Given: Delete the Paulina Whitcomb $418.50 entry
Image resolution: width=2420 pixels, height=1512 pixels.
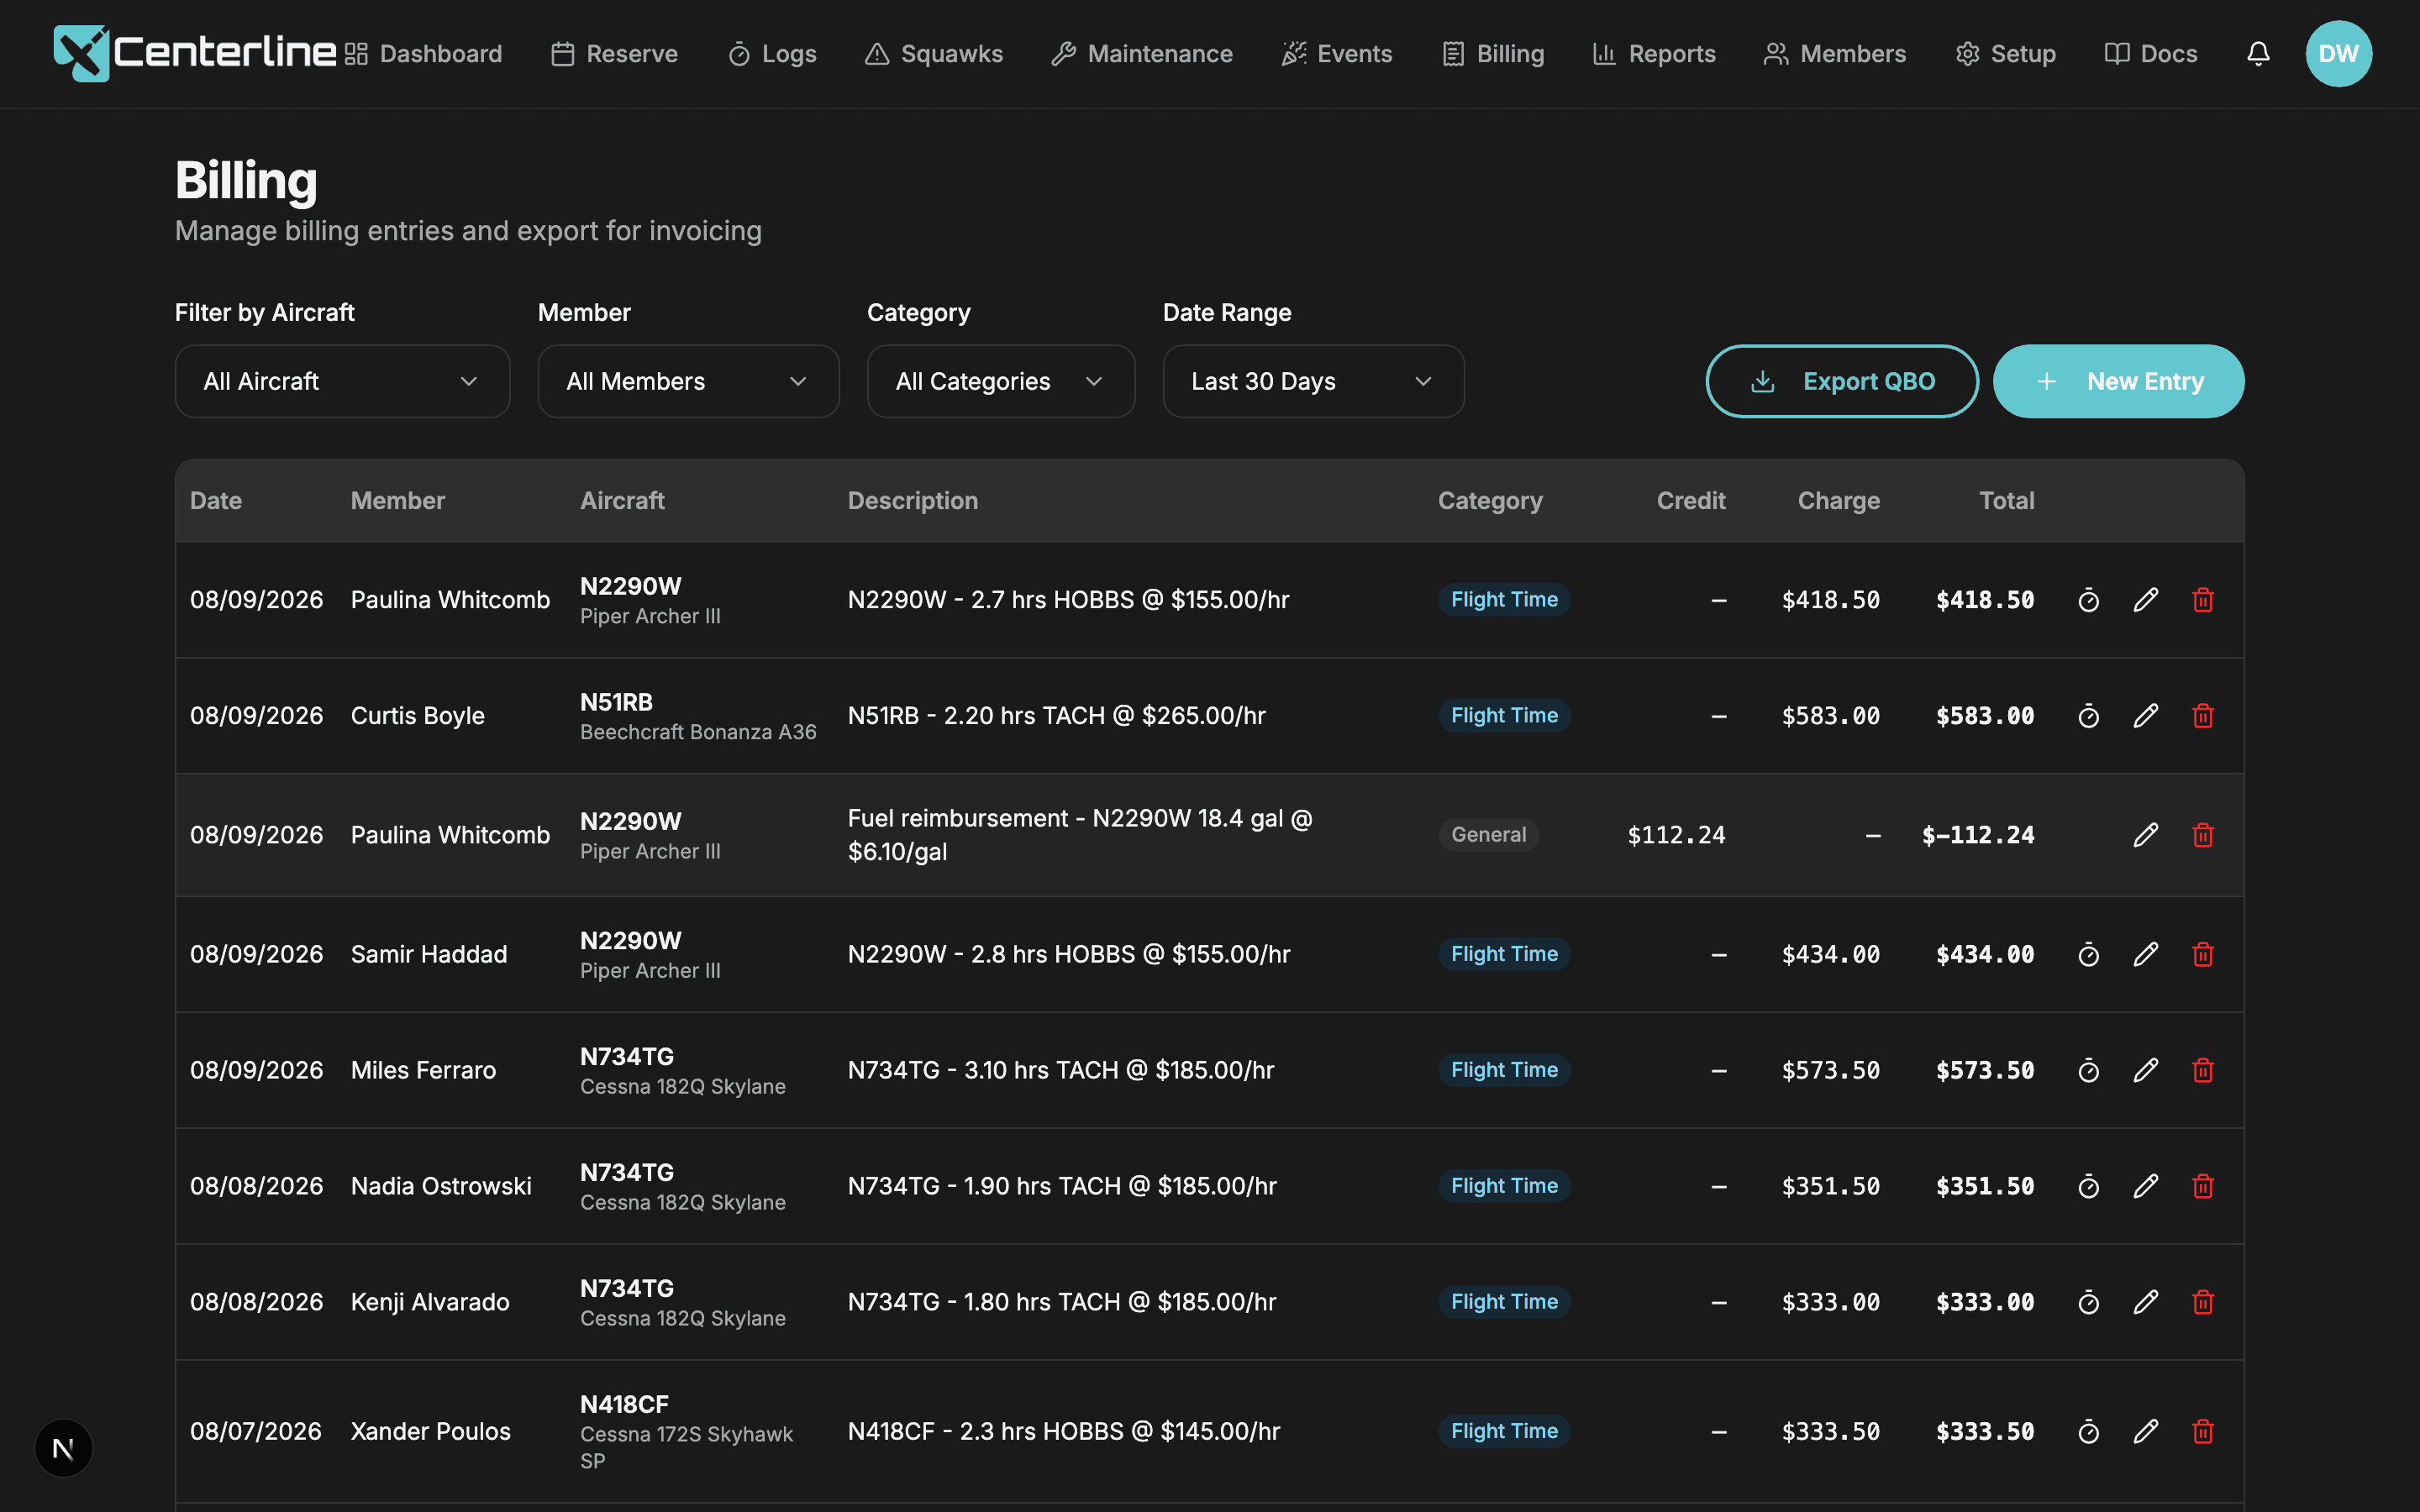Looking at the screenshot, I should [x=2203, y=600].
